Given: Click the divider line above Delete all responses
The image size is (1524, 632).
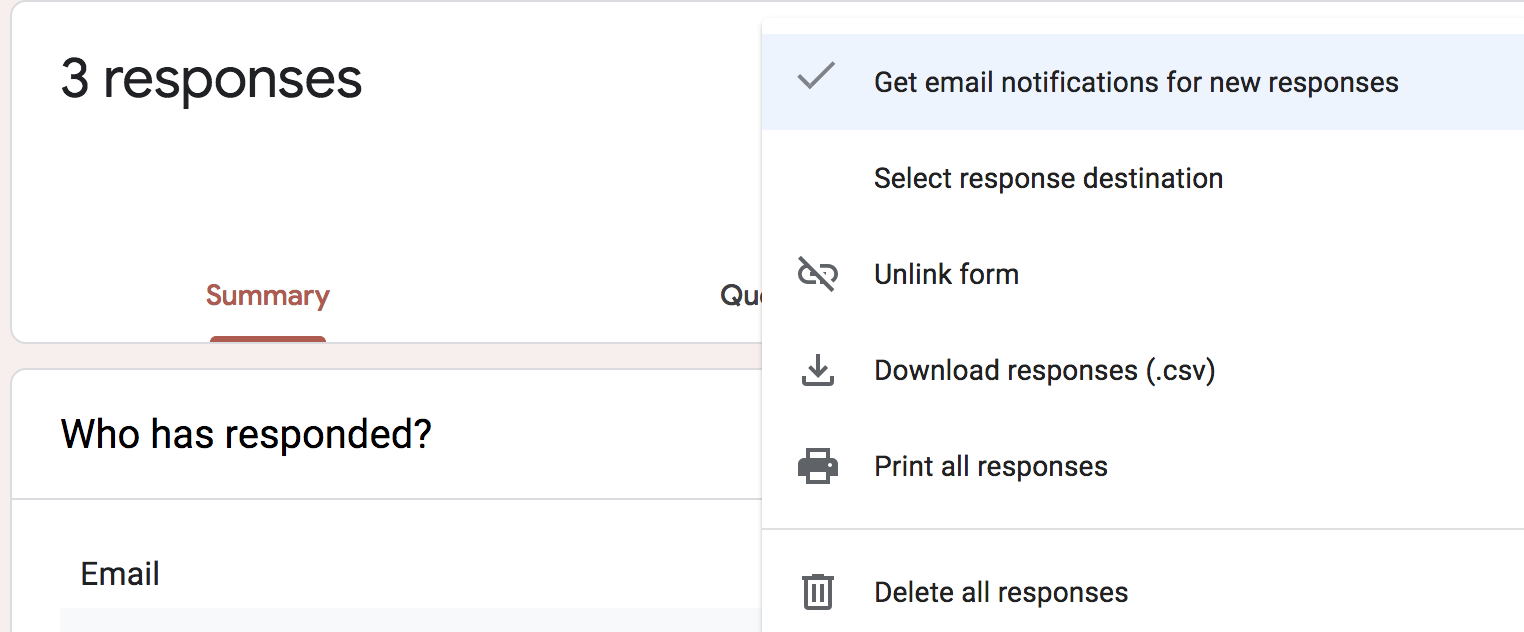Looking at the screenshot, I should click(1142, 528).
